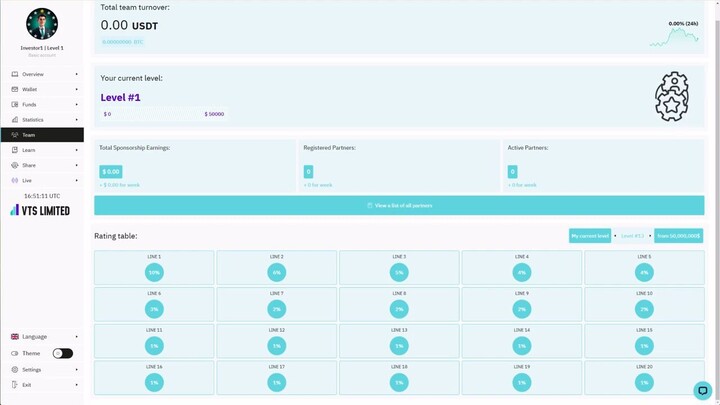Click the LINE 8 rating card
Screen dimensions: 720x405
[399, 304]
